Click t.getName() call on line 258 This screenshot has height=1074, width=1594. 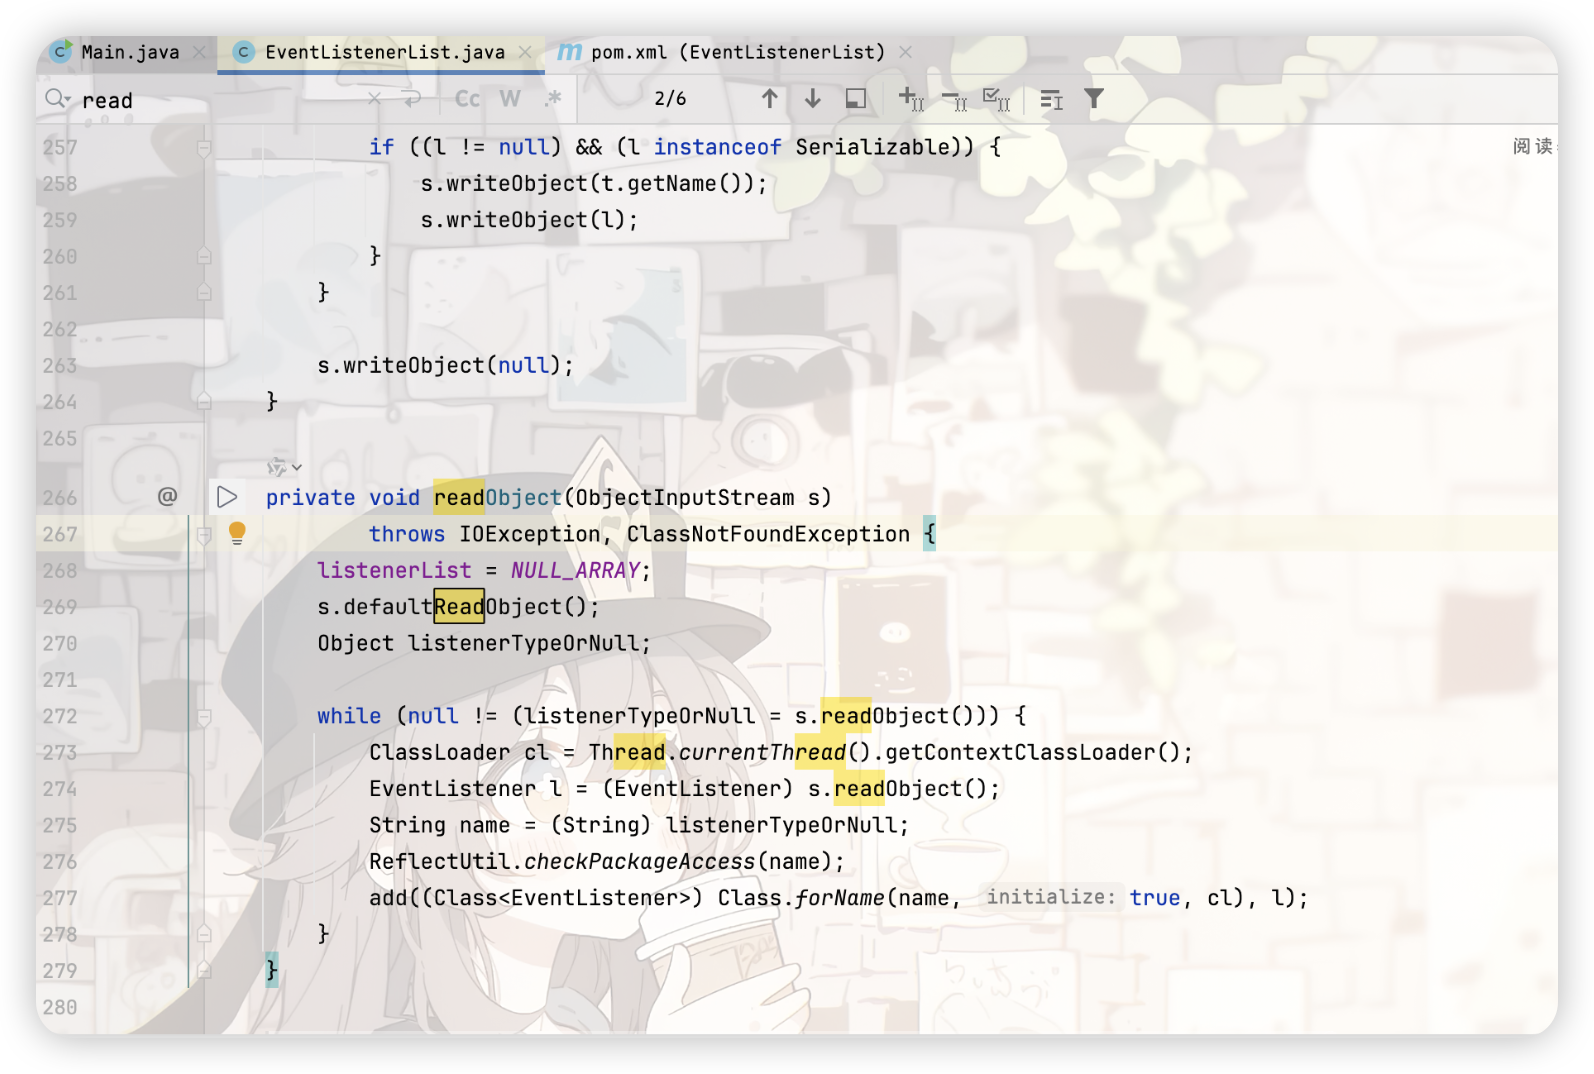click(x=672, y=183)
